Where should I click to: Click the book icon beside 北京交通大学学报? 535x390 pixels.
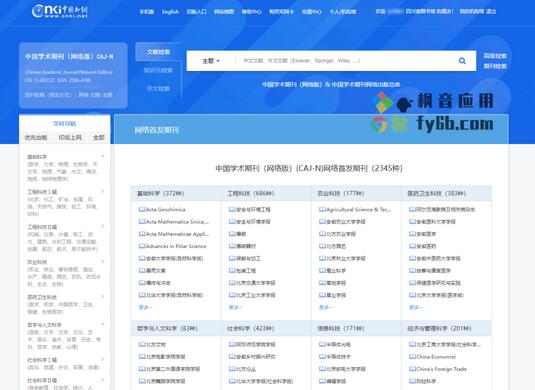point(232,283)
